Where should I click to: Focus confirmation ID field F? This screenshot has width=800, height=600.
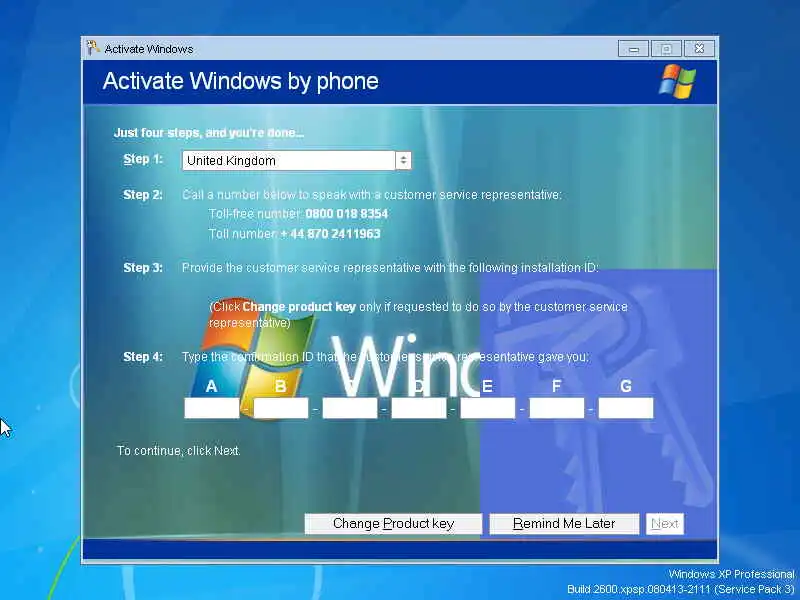[x=557, y=408]
